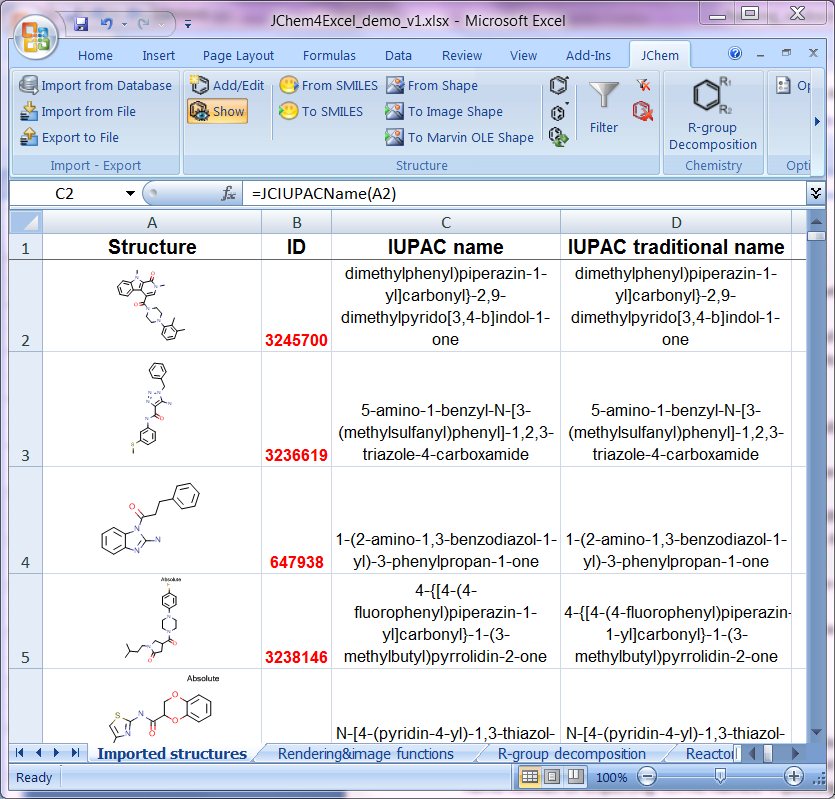Screen dimensions: 835x799
Task: Select Import from File
Action: click(x=88, y=111)
